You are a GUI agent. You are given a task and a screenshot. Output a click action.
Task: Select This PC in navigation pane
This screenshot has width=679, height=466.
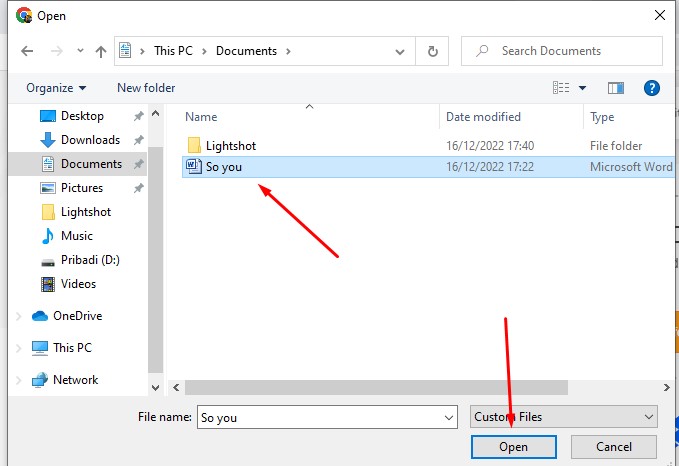(x=72, y=348)
